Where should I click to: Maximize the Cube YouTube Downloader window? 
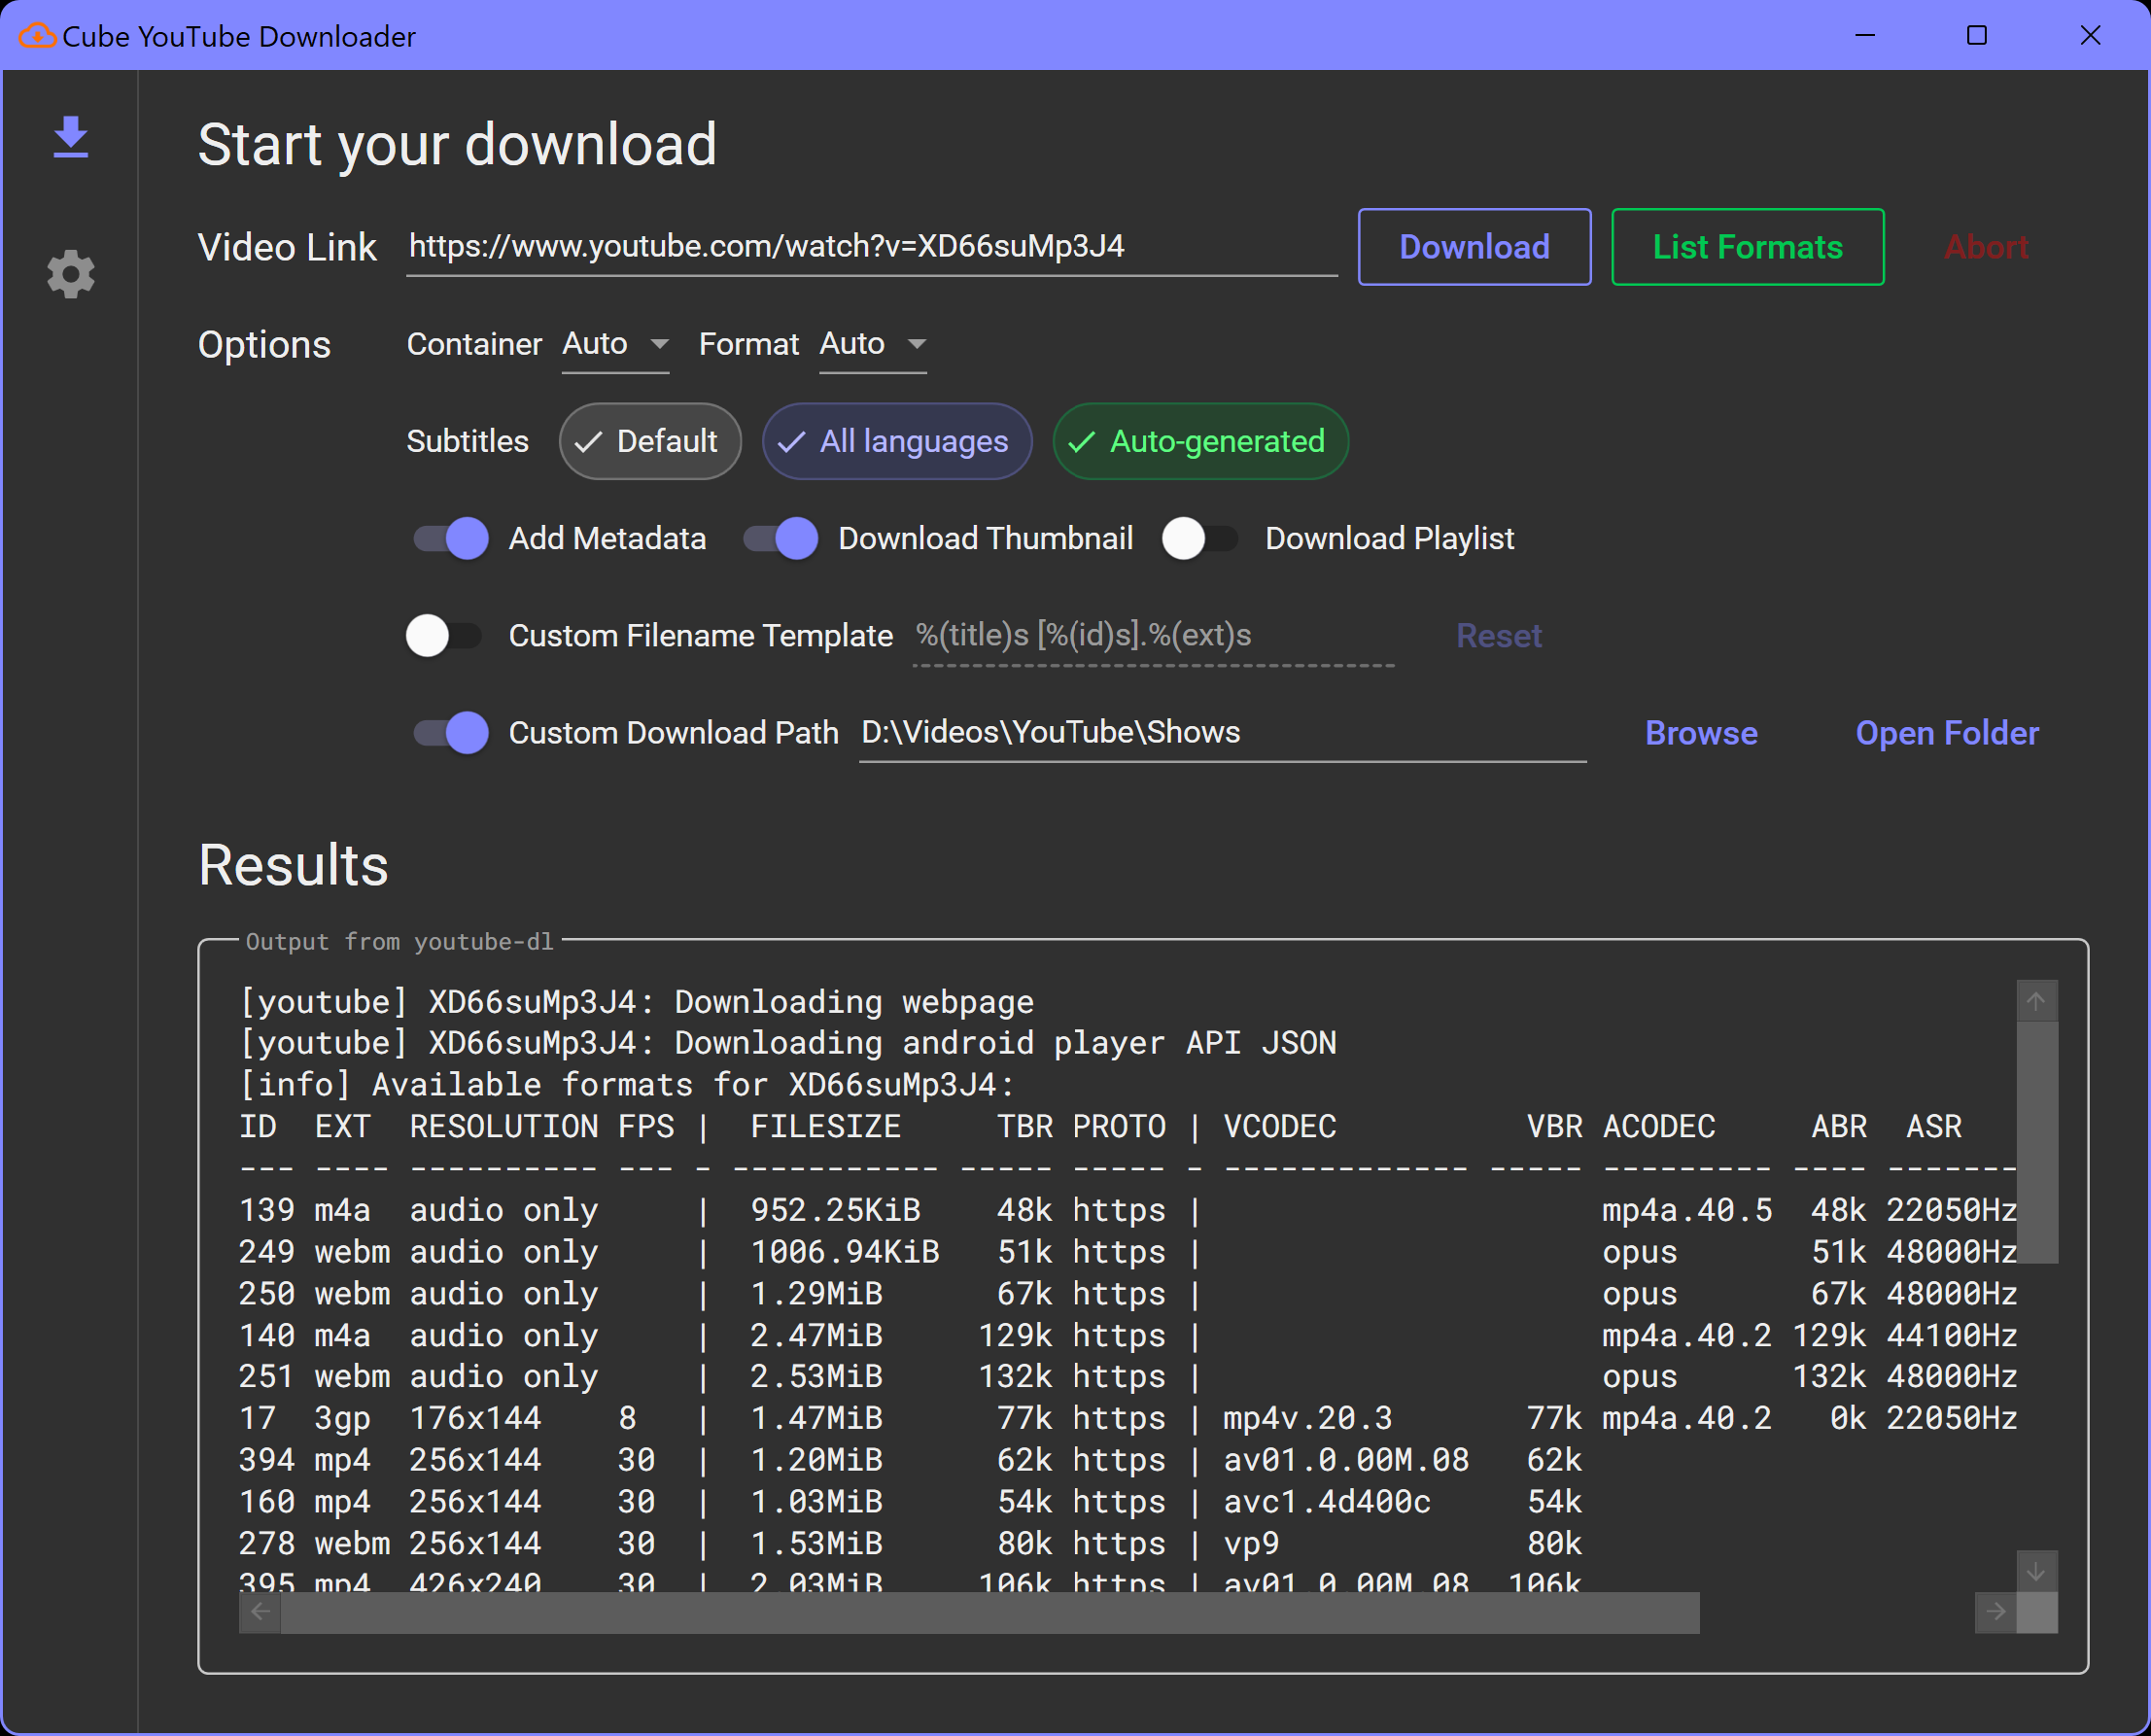pyautogui.click(x=1977, y=36)
